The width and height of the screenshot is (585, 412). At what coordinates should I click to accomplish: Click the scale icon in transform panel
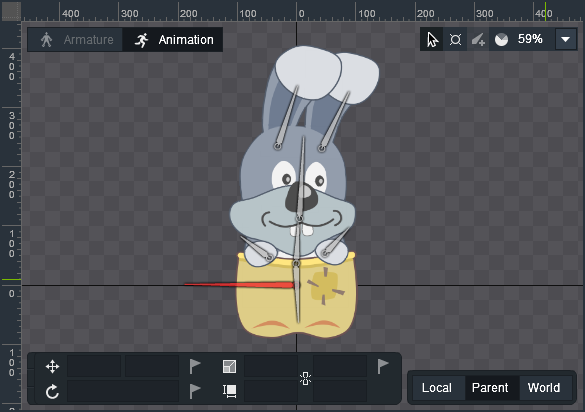(x=229, y=366)
